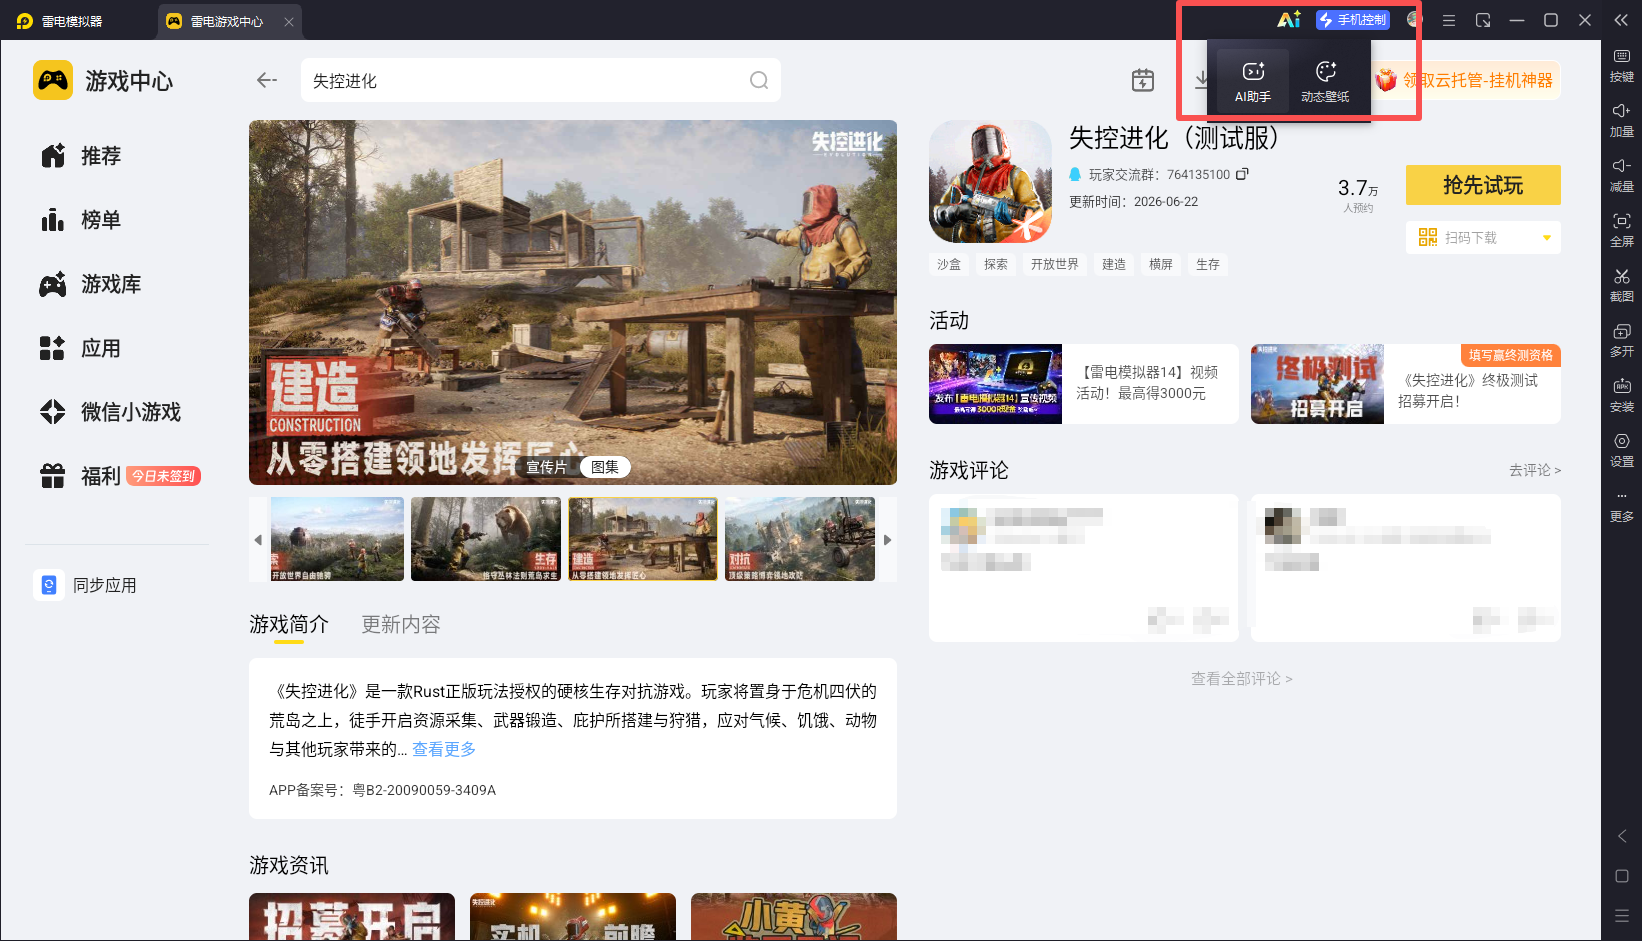
Task: Toggle gallery to 图集 image set
Action: tap(605, 467)
